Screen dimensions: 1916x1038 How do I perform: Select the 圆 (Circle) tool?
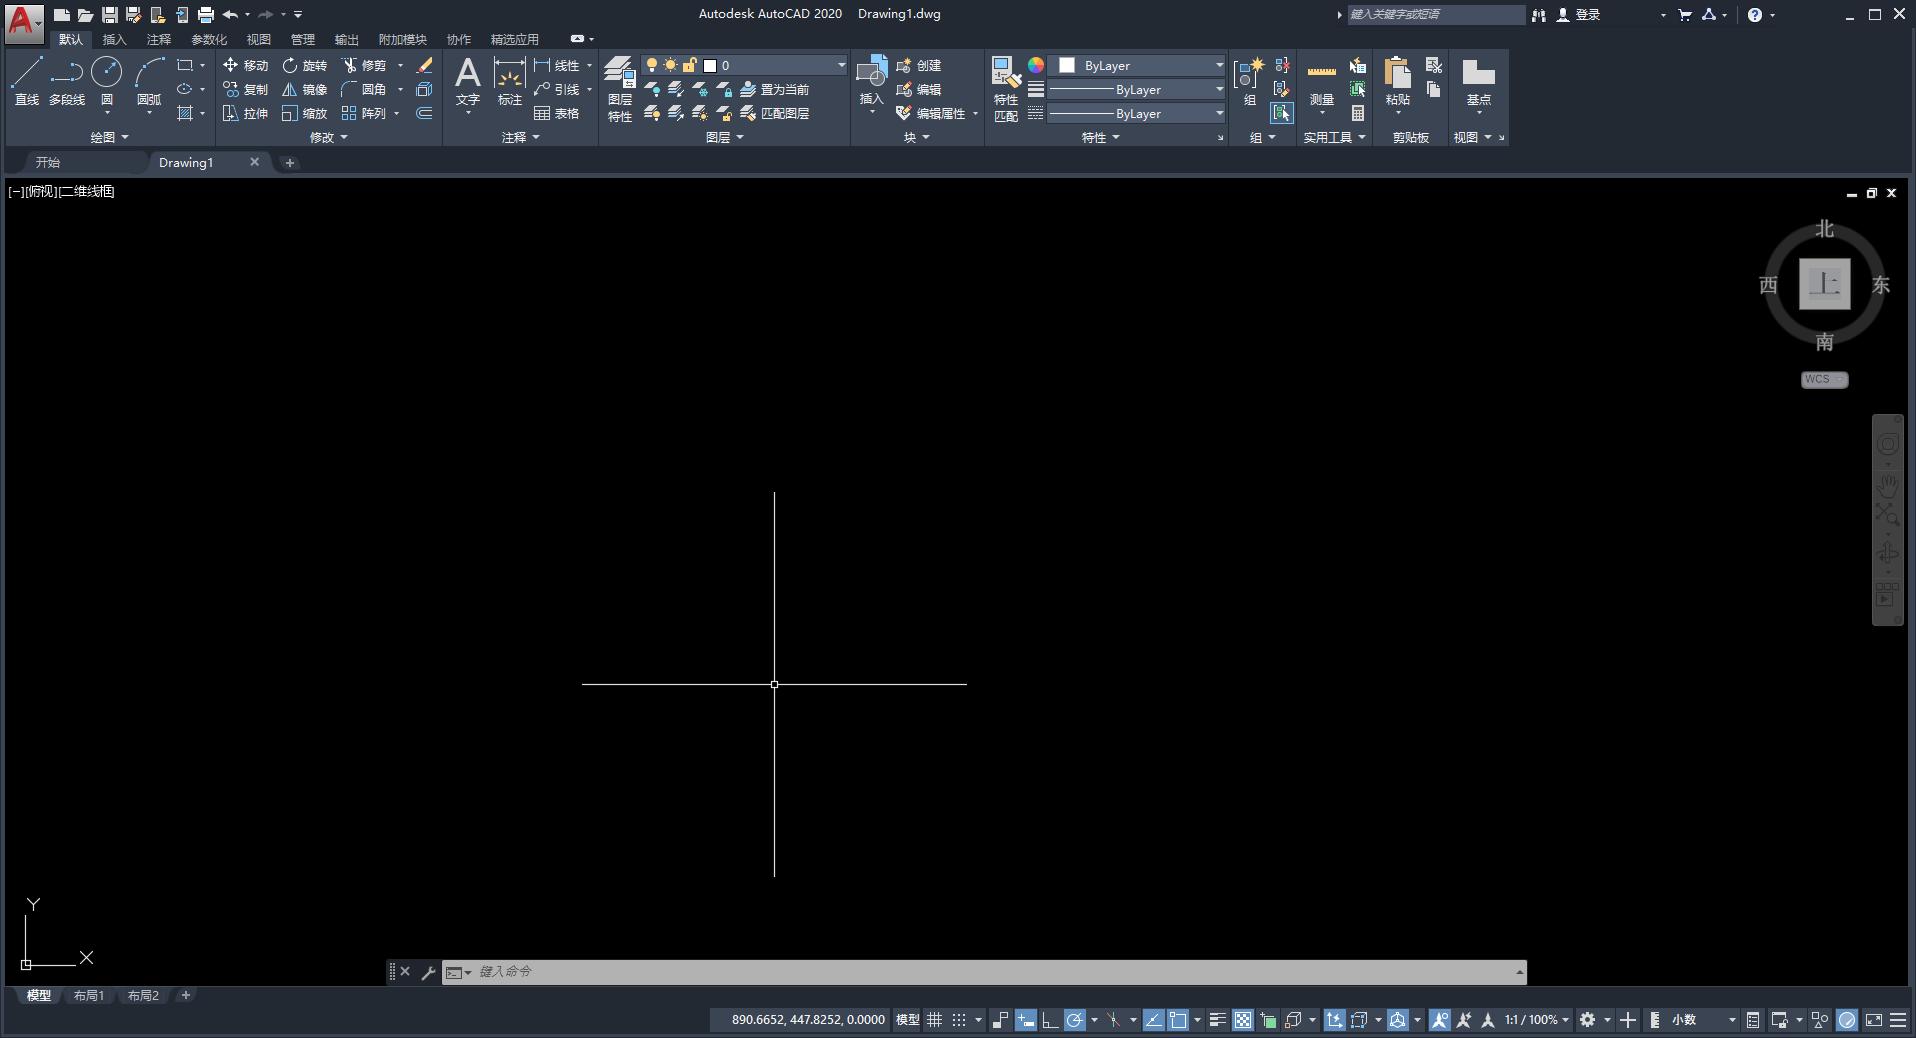tap(107, 80)
